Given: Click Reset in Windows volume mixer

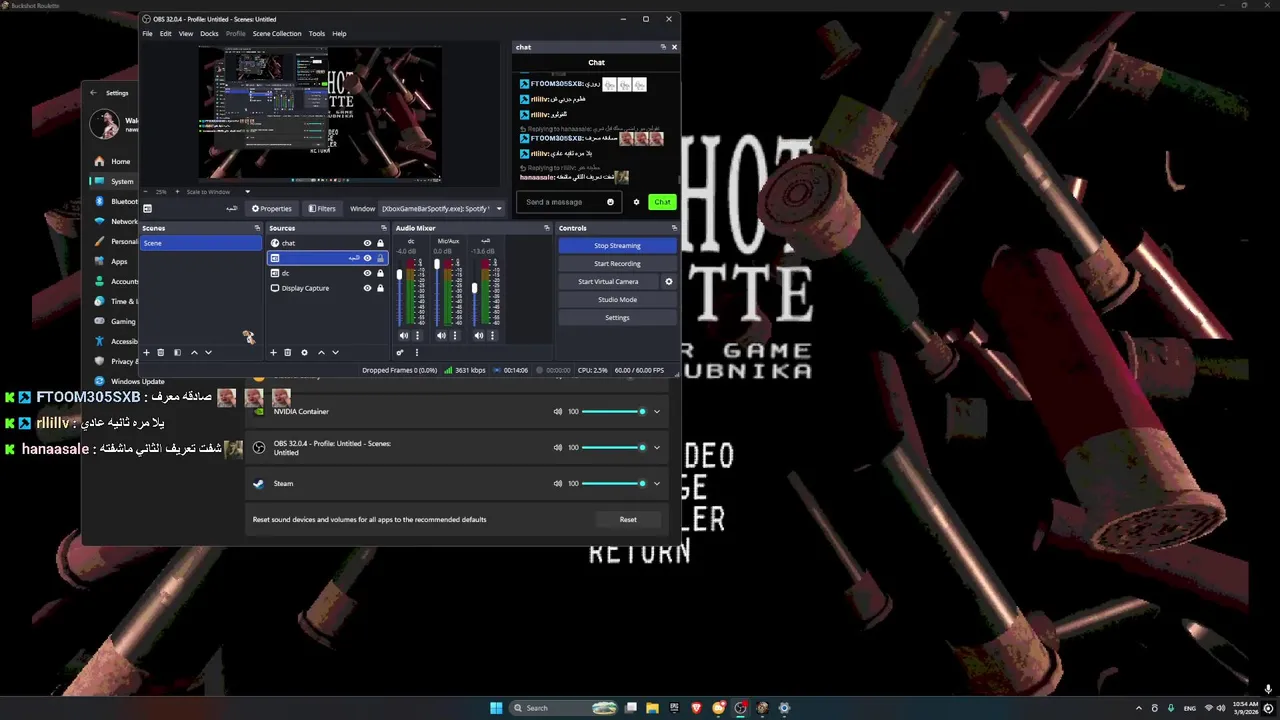Looking at the screenshot, I should point(628,519).
